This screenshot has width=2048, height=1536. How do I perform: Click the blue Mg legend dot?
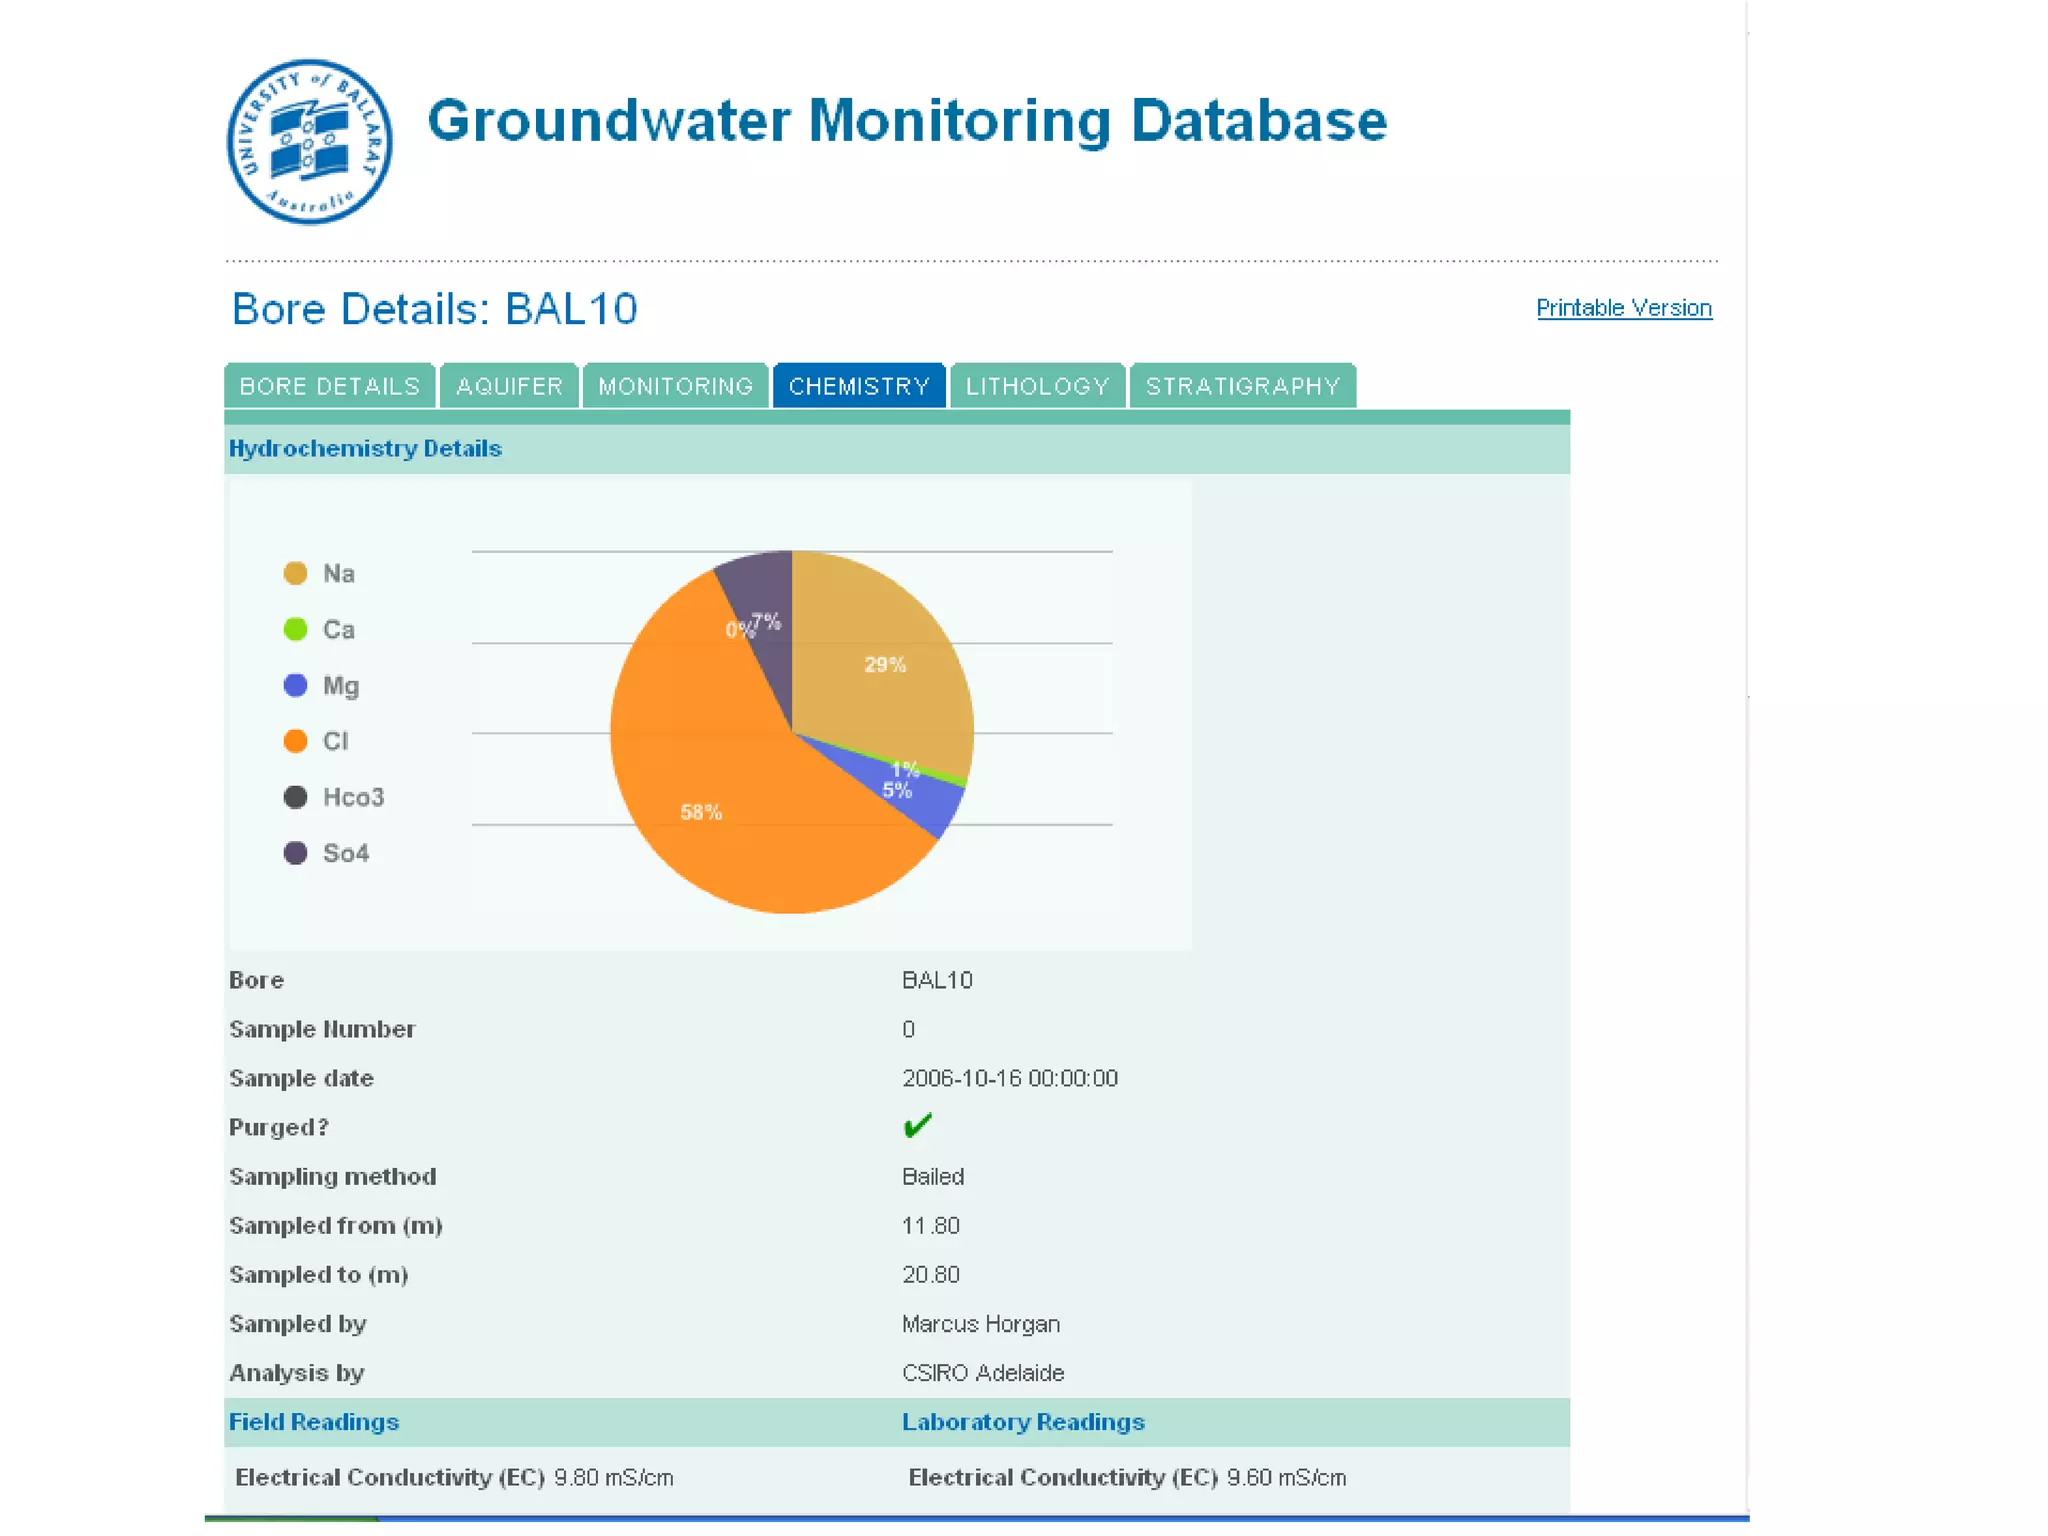295,685
